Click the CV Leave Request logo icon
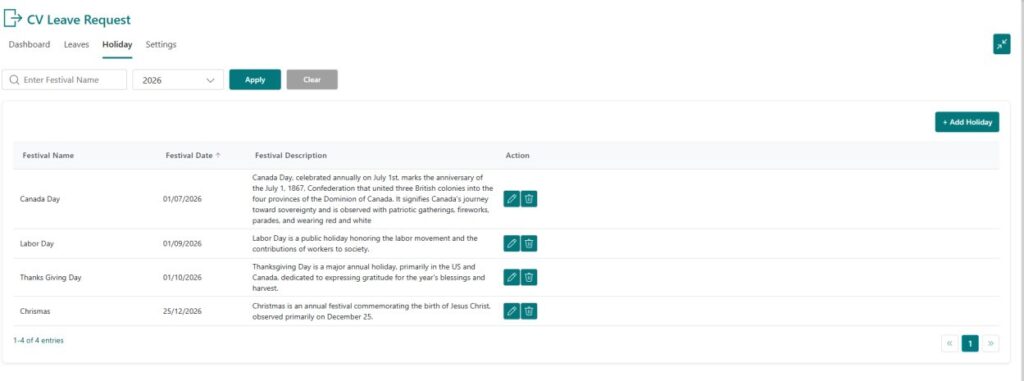This screenshot has height=381, width=1024. (x=12, y=18)
